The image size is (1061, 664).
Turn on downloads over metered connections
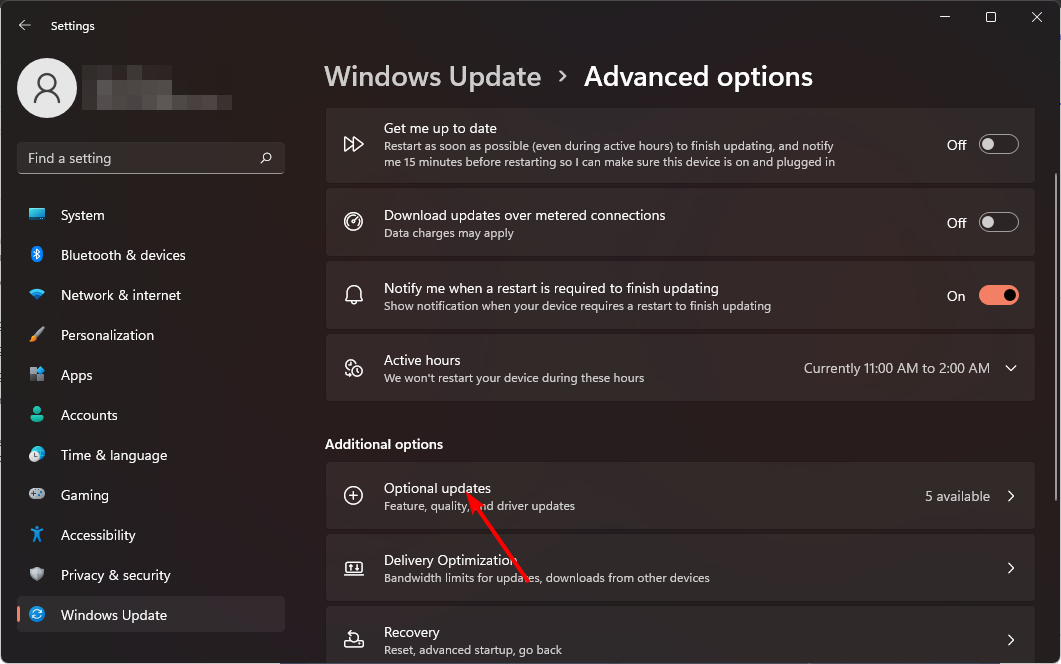point(998,222)
